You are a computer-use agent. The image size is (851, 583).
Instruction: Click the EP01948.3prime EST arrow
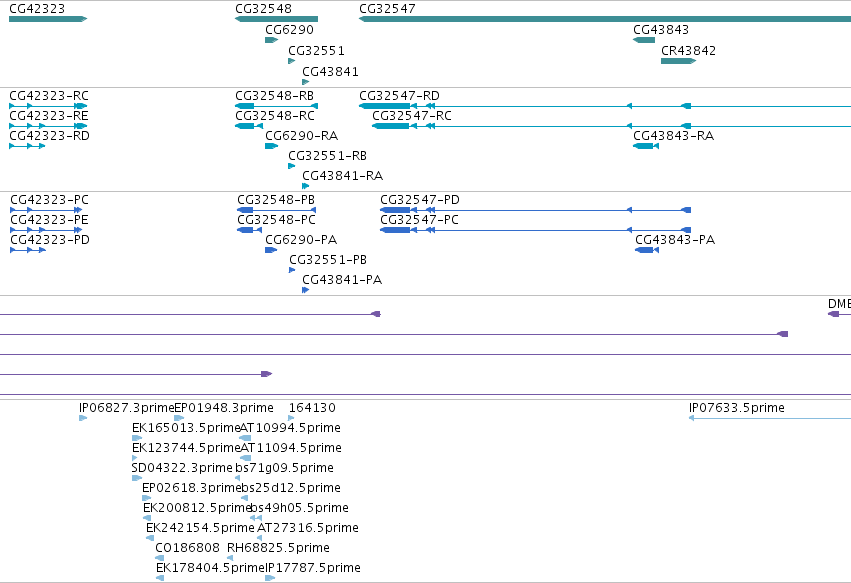point(179,418)
